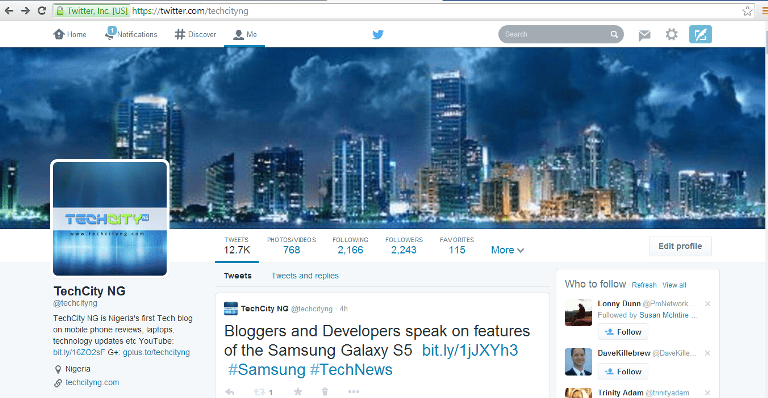Go back with the browser back arrow
Screen dimensions: 768x398
[9, 10]
